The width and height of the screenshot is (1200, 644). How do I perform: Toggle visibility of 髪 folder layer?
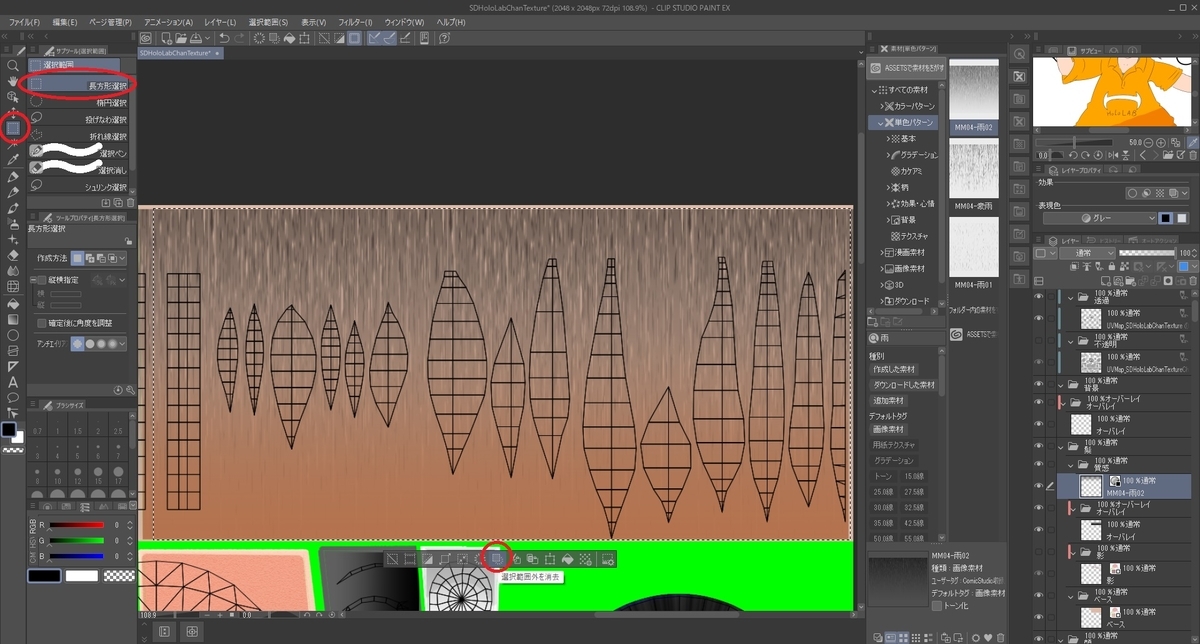tap(1040, 448)
